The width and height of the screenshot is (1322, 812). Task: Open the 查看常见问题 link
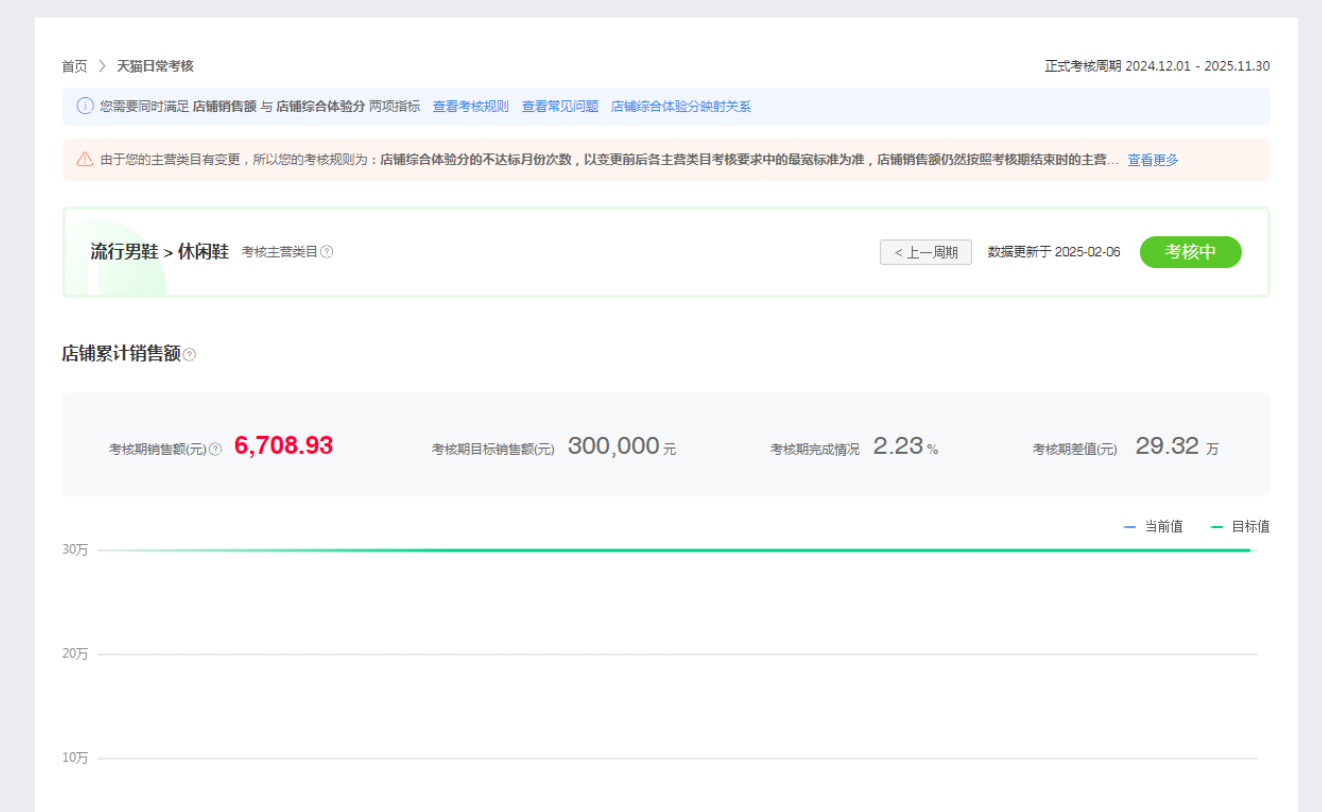tap(560, 106)
